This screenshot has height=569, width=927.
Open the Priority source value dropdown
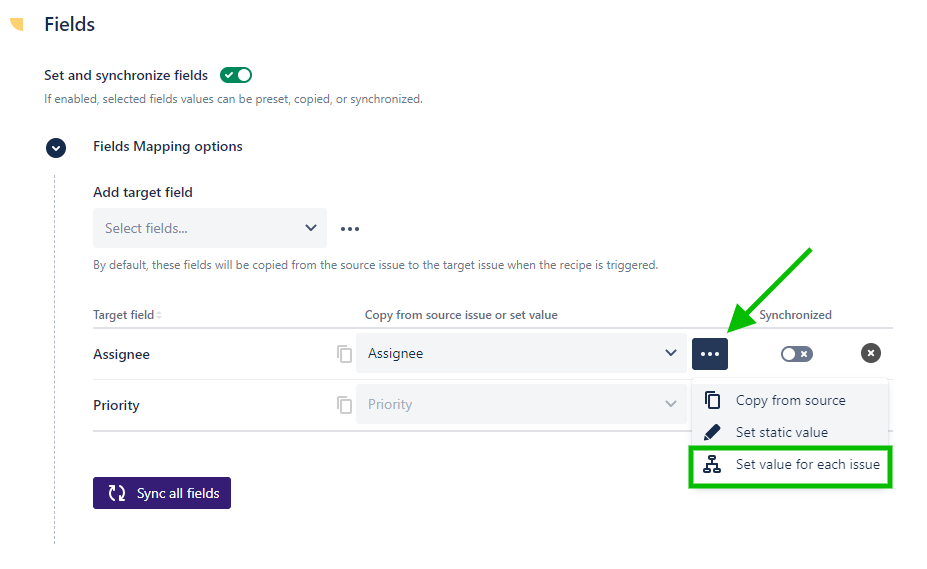coord(521,405)
